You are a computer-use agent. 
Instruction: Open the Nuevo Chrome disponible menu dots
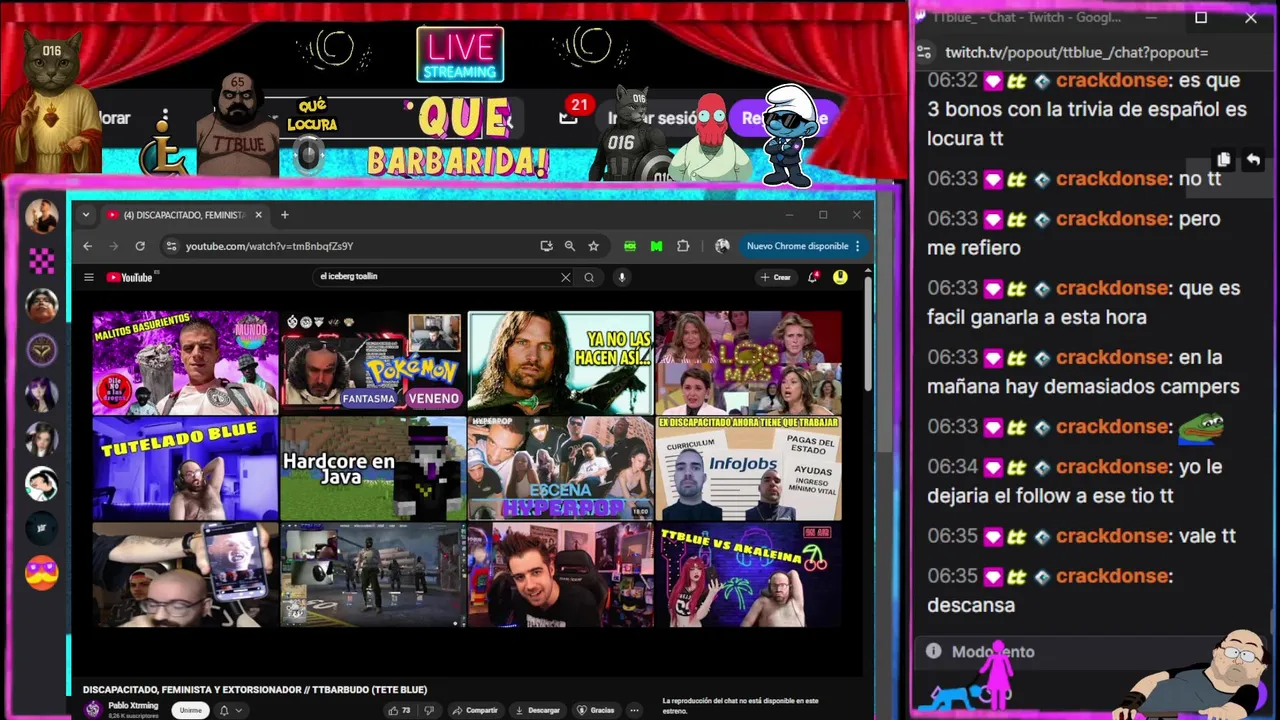pos(857,246)
